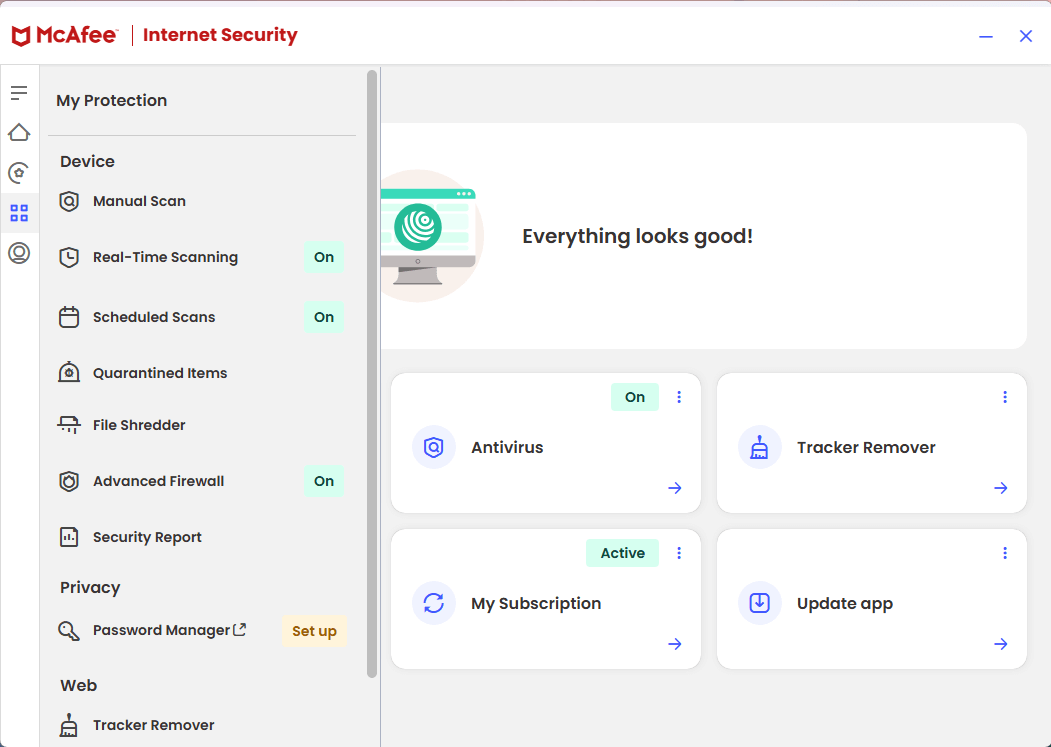This screenshot has height=747, width=1051.
Task: Click the My Subscription refresh icon
Action: click(x=433, y=603)
